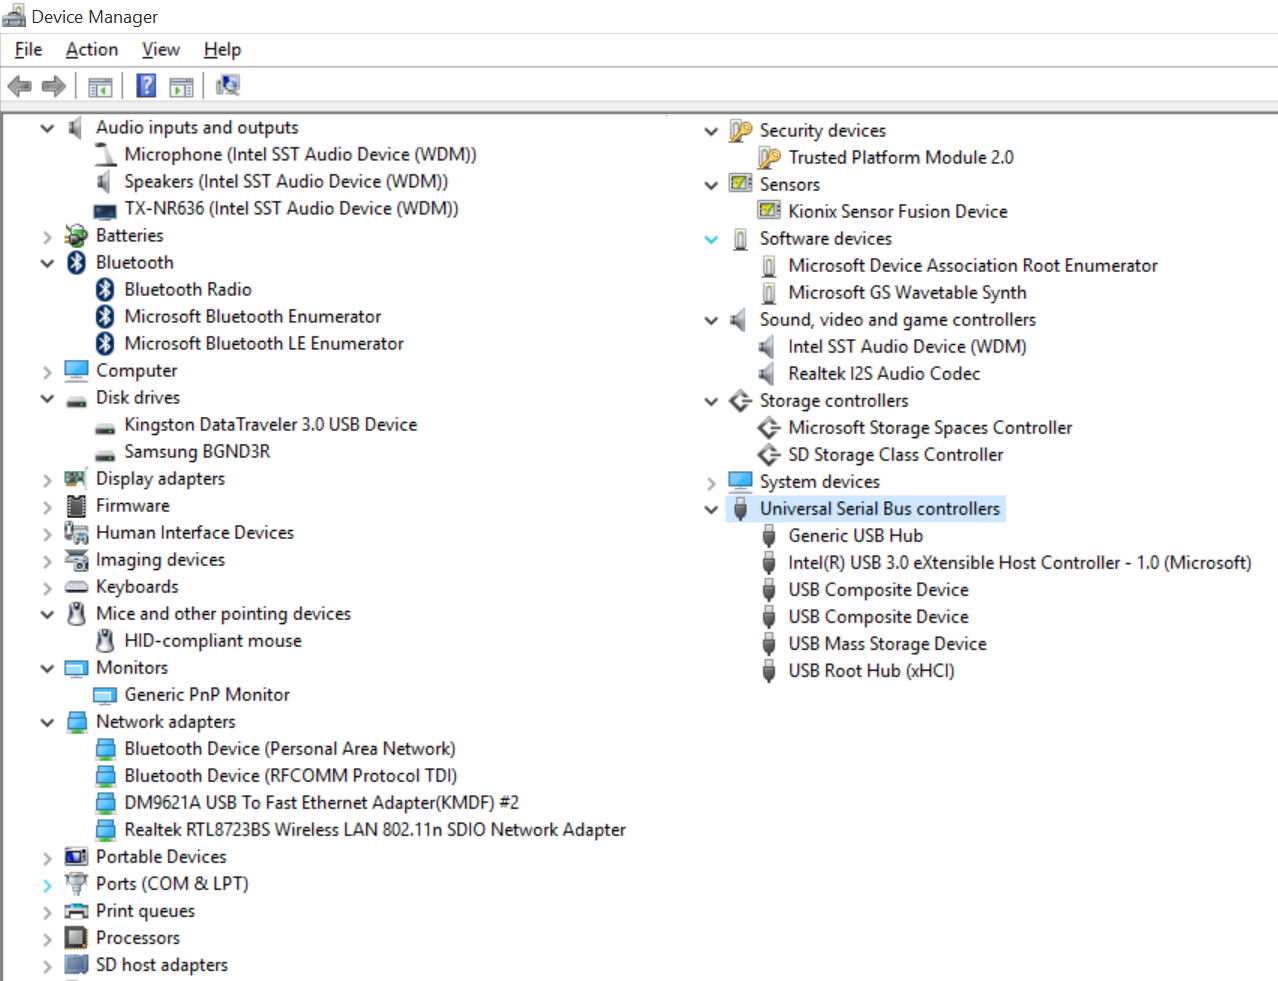Select USB Root Hub (xHCI)
Screen dimensions: 1278x981
coord(871,670)
